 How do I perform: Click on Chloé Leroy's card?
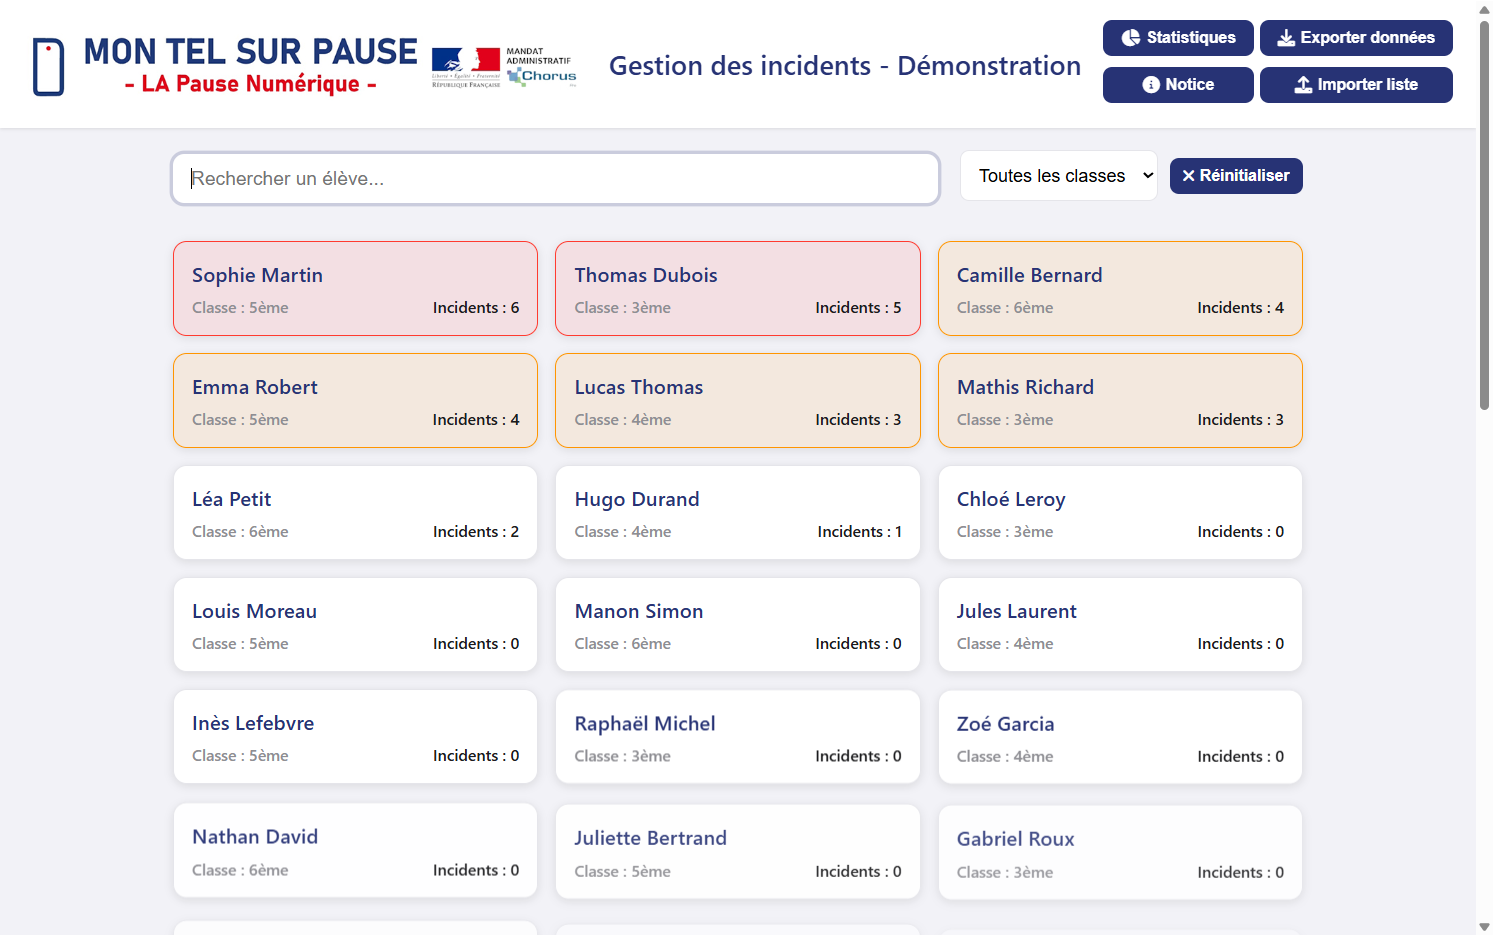[x=1120, y=512]
